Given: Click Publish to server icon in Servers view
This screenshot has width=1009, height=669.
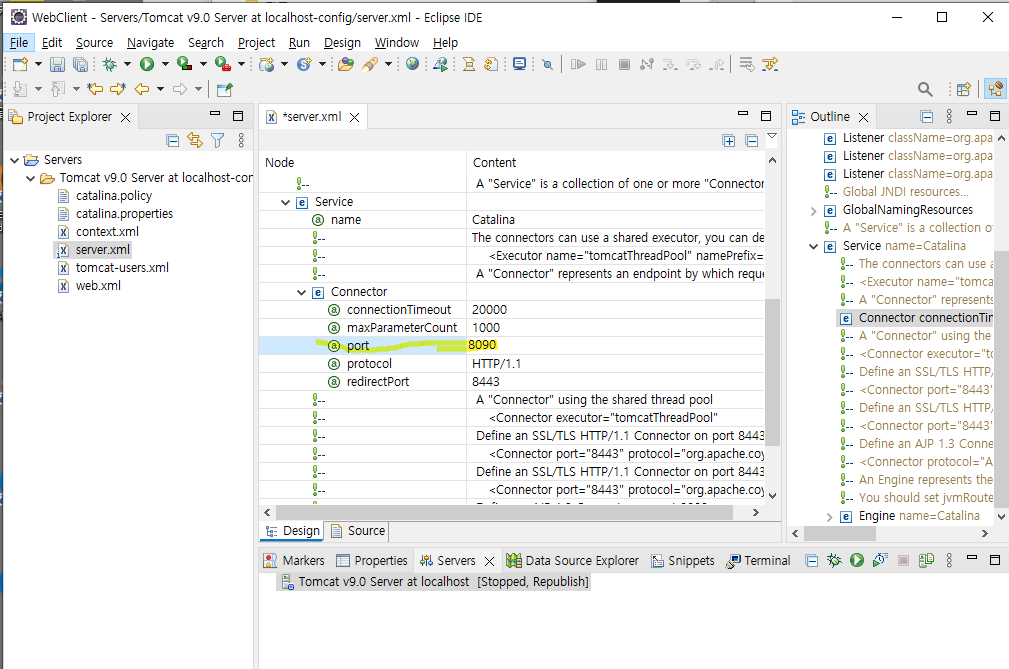Looking at the screenshot, I should [926, 560].
